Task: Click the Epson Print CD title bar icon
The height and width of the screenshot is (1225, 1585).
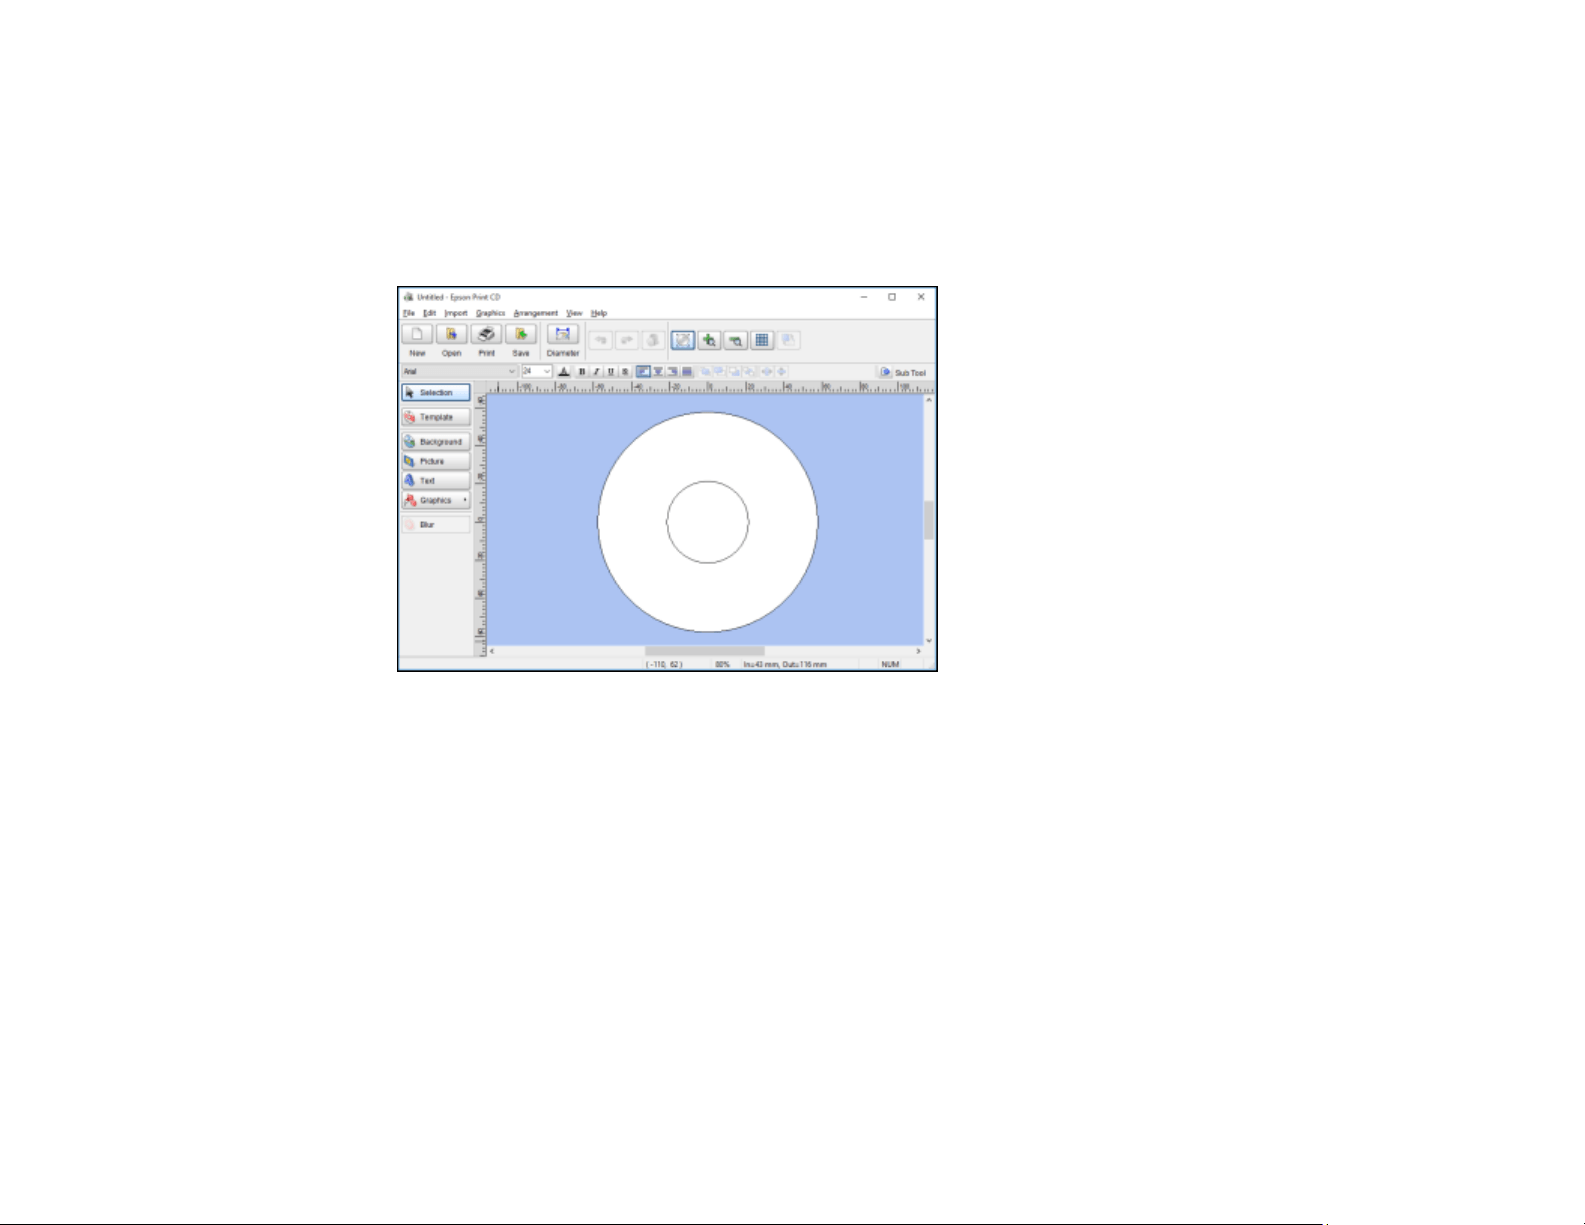Action: coord(408,297)
